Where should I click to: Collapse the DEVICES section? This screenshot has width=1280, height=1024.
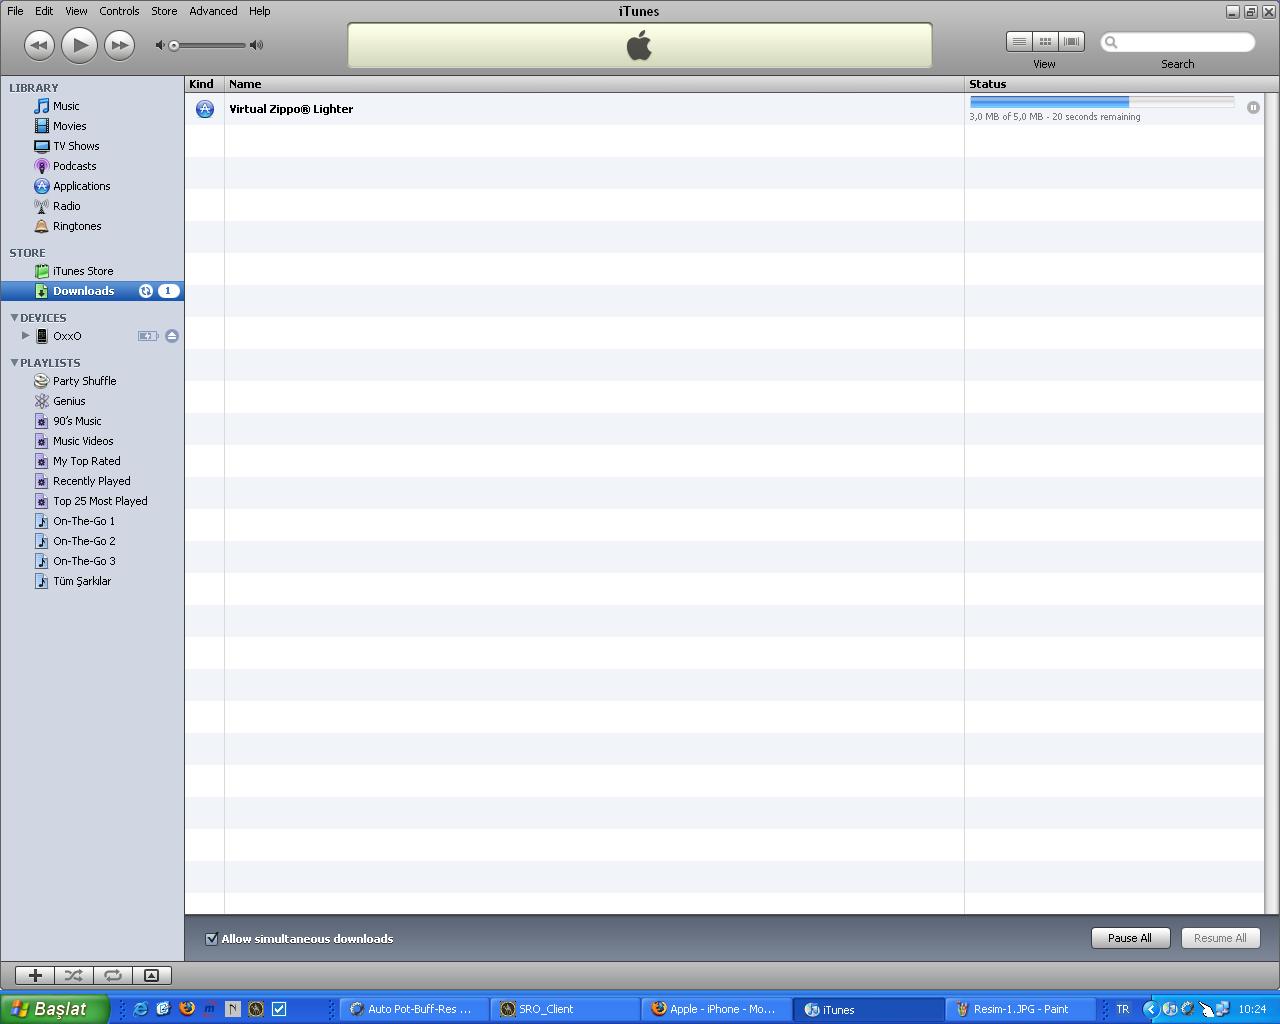14,317
